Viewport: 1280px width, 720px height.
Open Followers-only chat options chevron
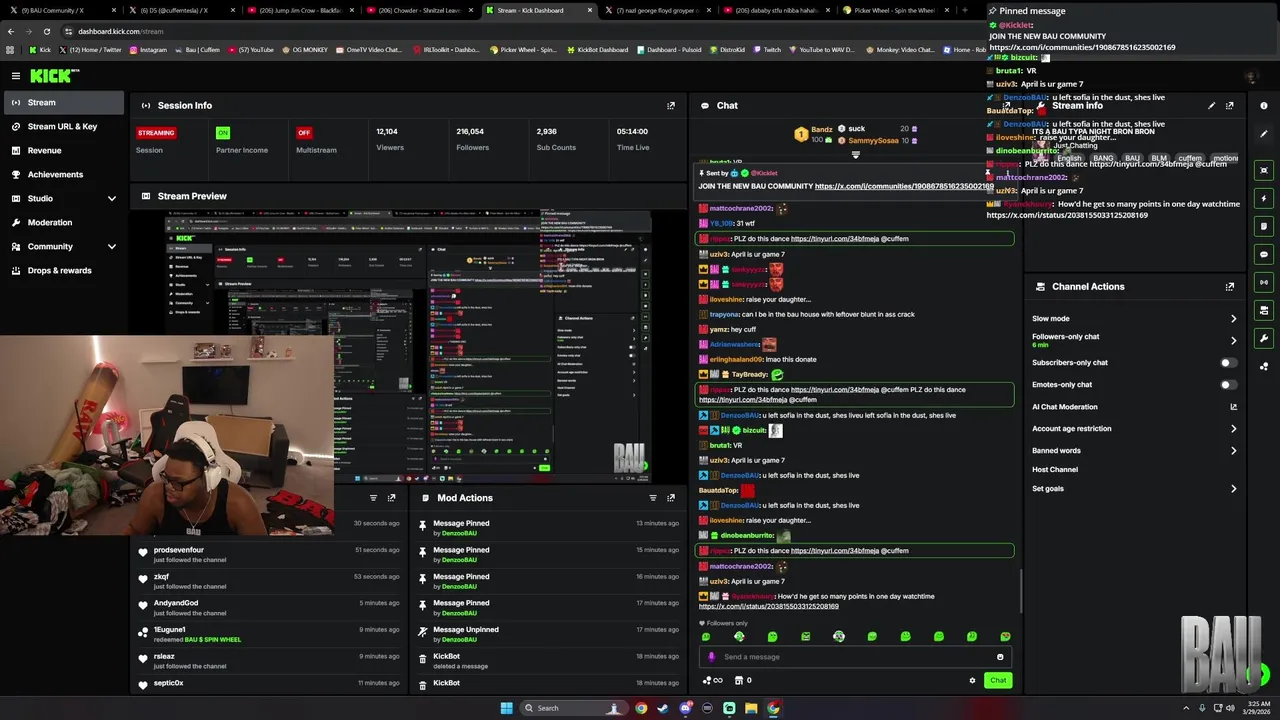[1233, 340]
